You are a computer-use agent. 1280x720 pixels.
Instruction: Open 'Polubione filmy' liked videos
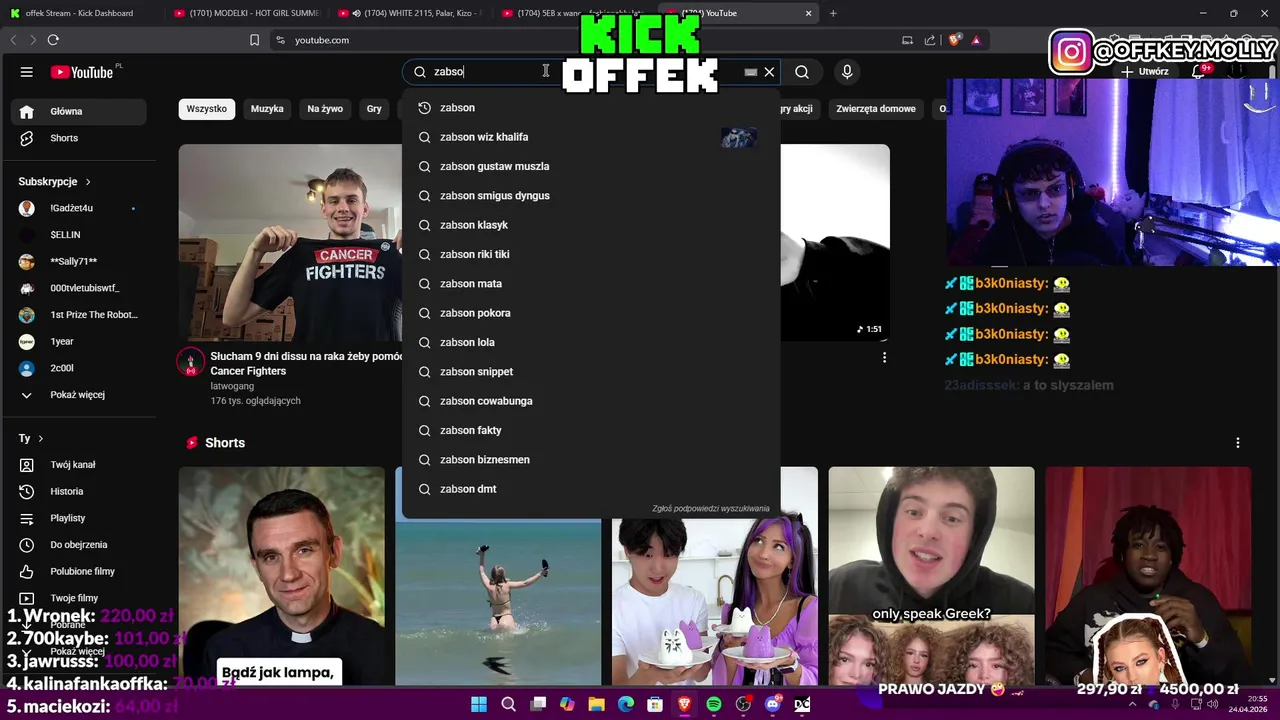click(79, 572)
